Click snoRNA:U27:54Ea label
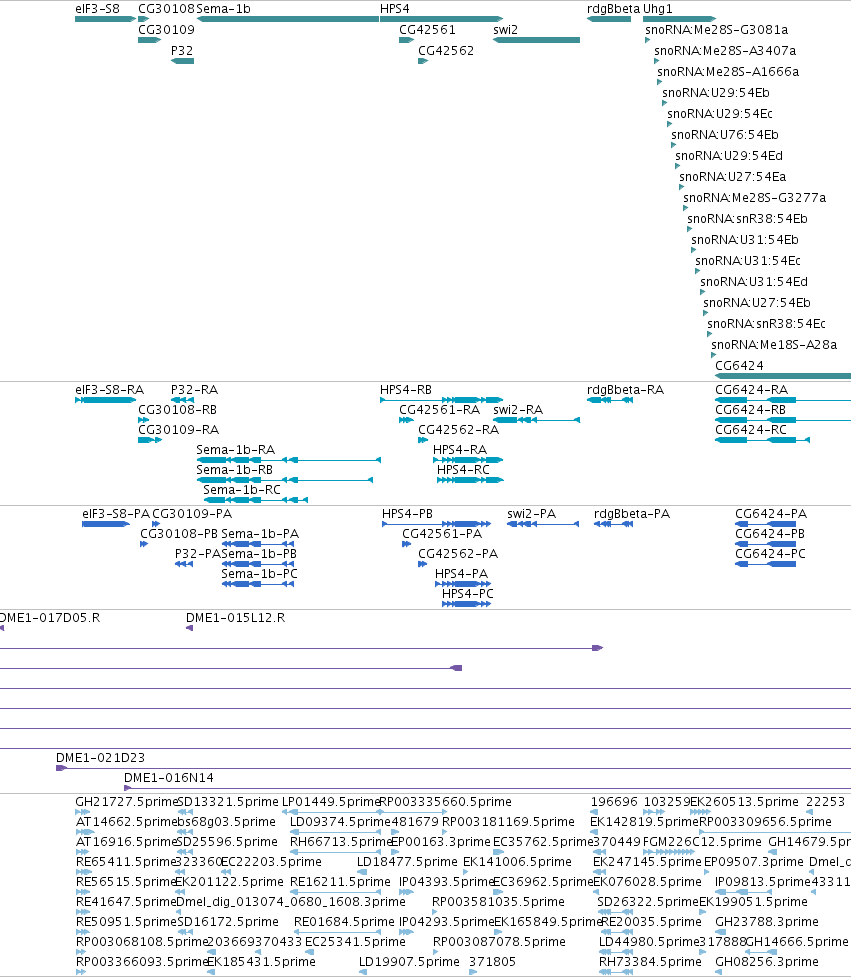Viewport: 851px width, 977px height. click(733, 178)
